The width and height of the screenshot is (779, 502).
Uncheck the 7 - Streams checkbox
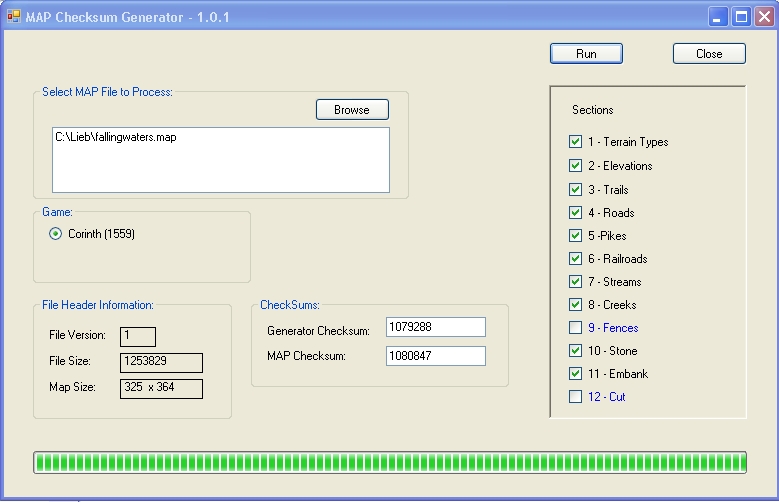coord(575,282)
